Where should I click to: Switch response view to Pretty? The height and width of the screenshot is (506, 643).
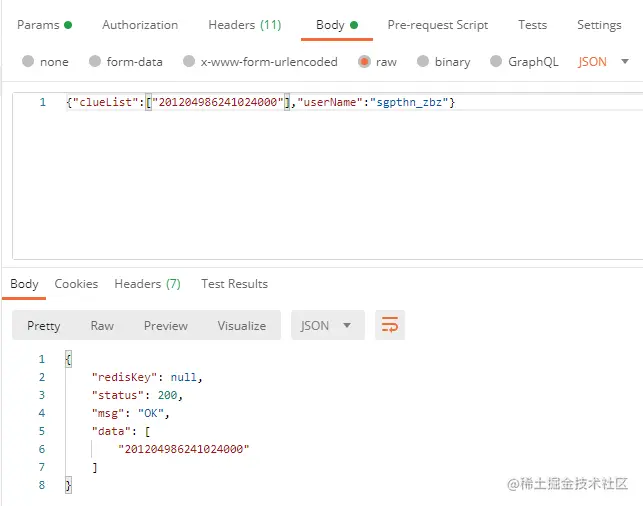pyautogui.click(x=43, y=326)
